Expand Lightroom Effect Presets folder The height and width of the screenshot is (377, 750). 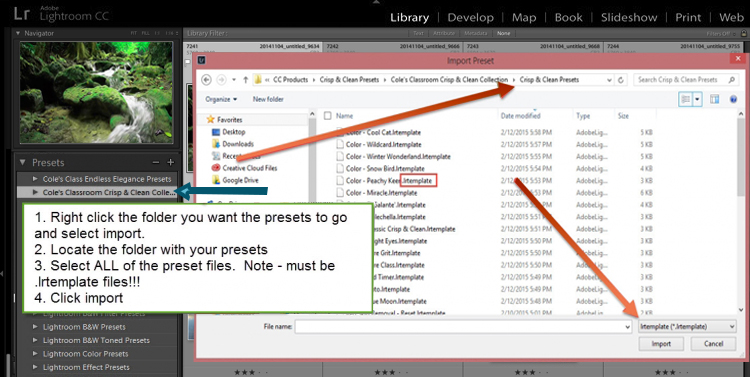pos(35,367)
